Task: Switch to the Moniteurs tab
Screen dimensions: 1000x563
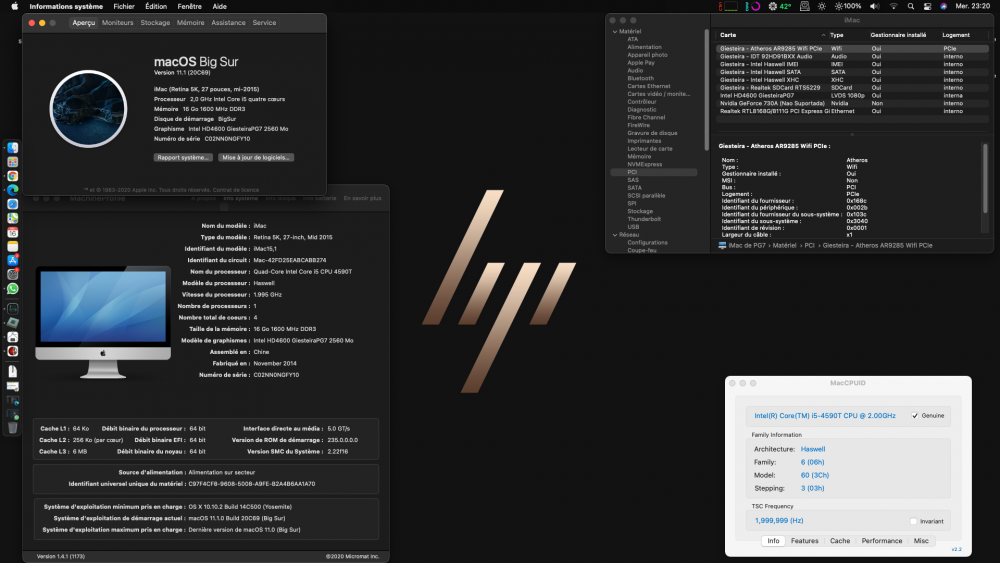Action: pos(117,22)
